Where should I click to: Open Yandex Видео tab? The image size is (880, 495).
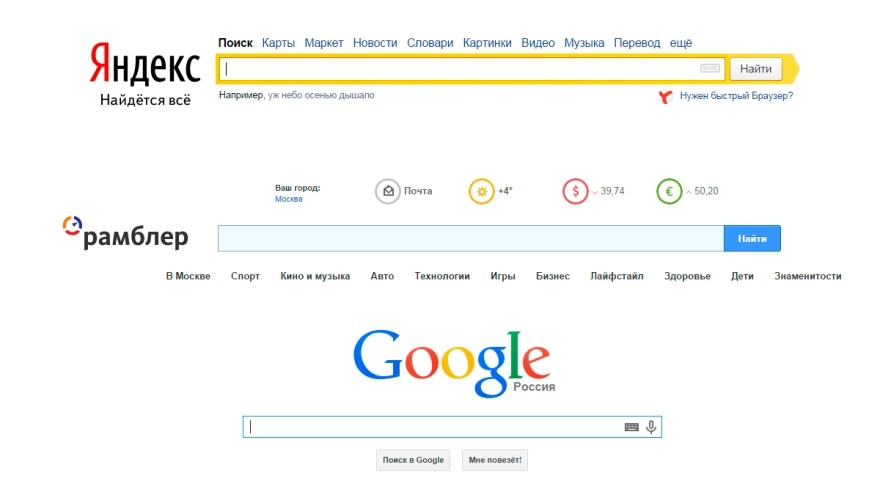pos(538,43)
